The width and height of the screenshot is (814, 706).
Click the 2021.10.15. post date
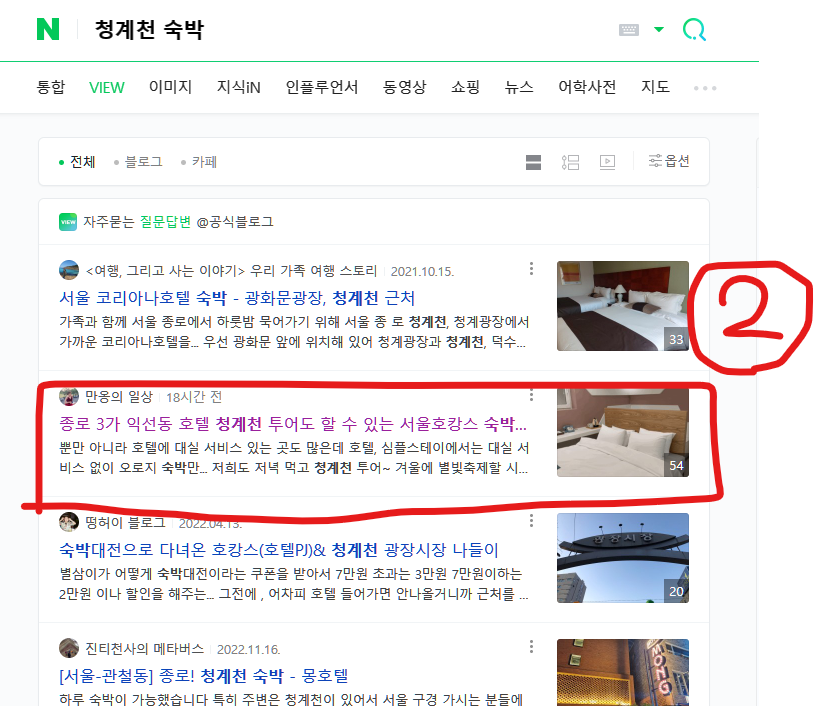tap(423, 271)
